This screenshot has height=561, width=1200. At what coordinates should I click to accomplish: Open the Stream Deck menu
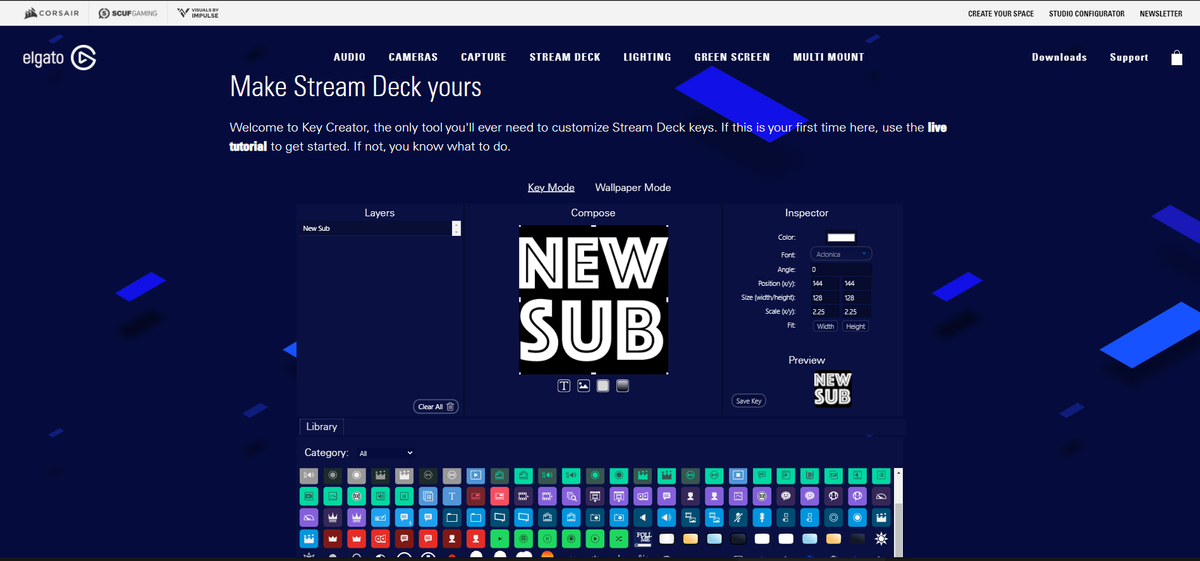[565, 57]
